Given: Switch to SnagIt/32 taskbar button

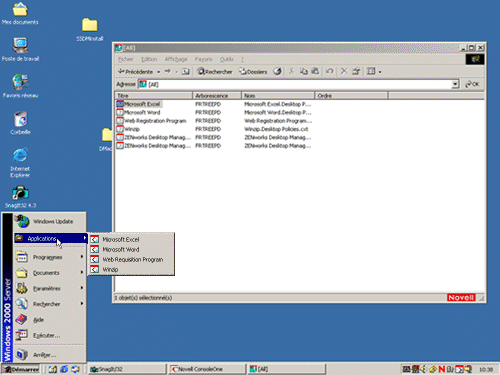Looking at the screenshot, I should pos(127,369).
